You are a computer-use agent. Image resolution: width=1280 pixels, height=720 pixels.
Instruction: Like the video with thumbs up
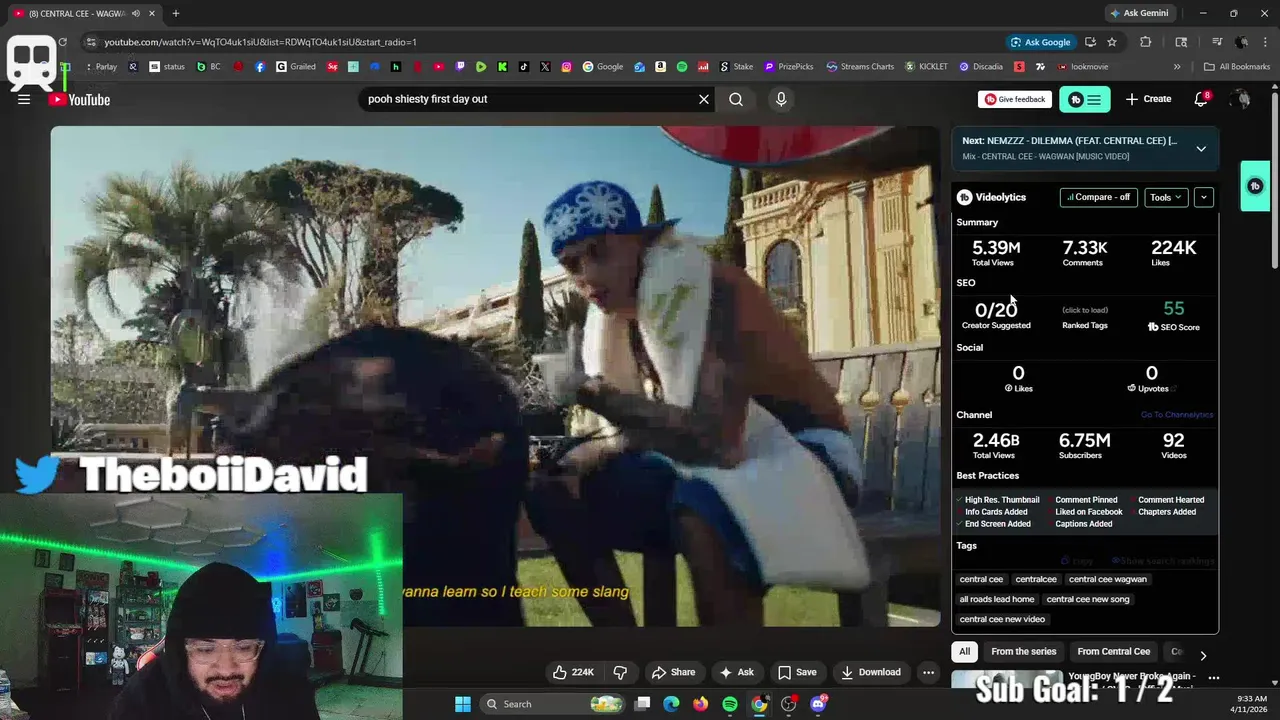point(573,672)
